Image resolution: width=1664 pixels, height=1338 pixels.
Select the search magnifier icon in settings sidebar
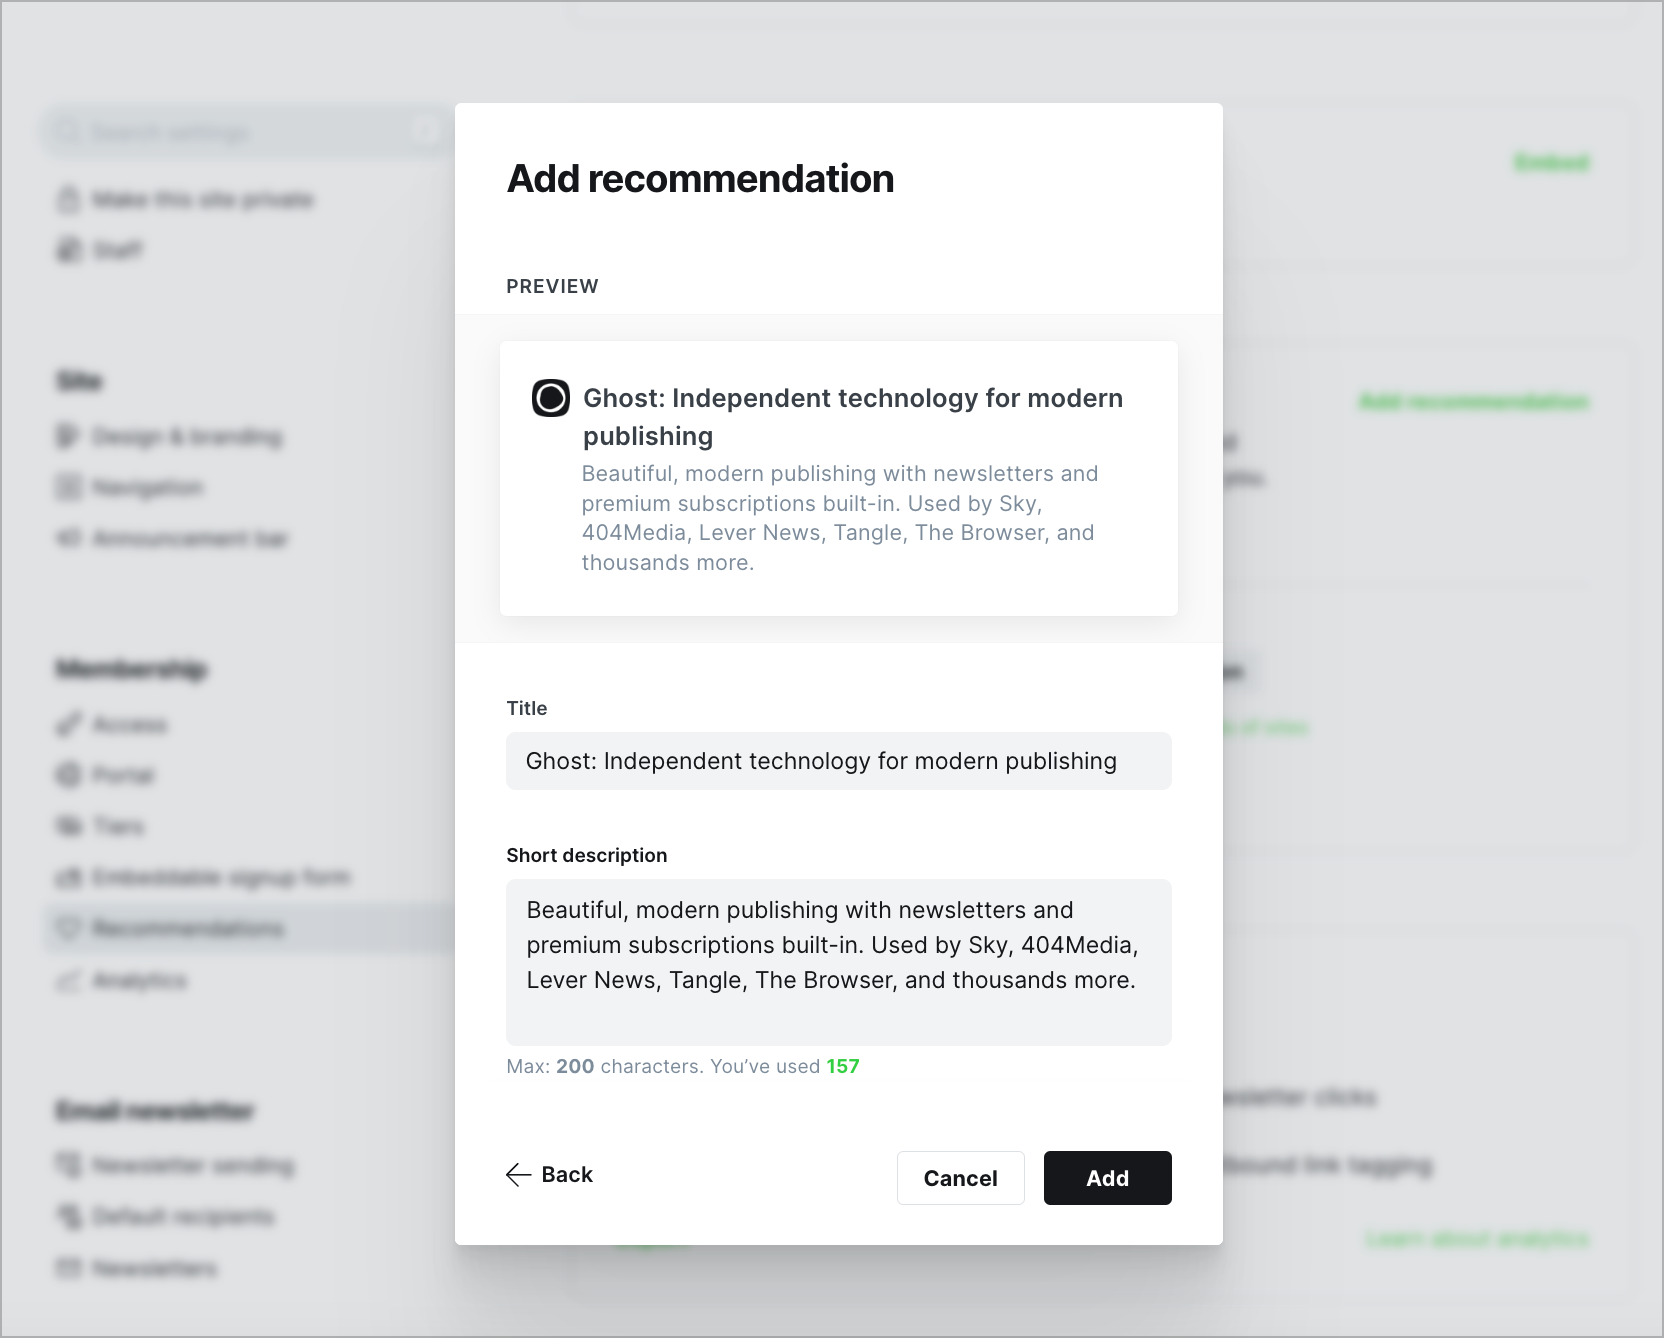click(x=67, y=130)
